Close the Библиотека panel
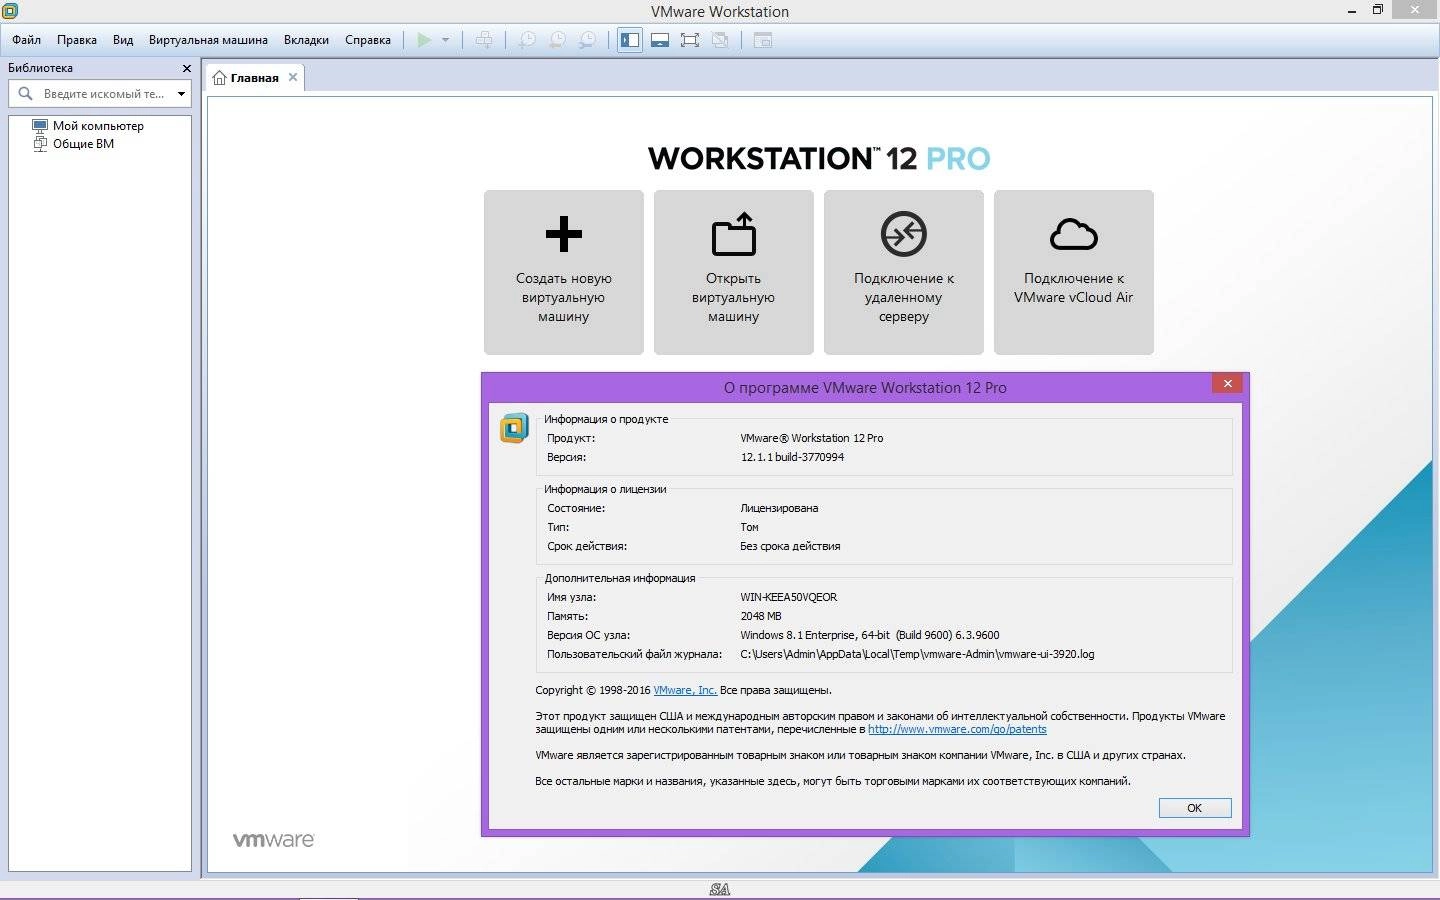Image resolution: width=1440 pixels, height=900 pixels. (186, 68)
